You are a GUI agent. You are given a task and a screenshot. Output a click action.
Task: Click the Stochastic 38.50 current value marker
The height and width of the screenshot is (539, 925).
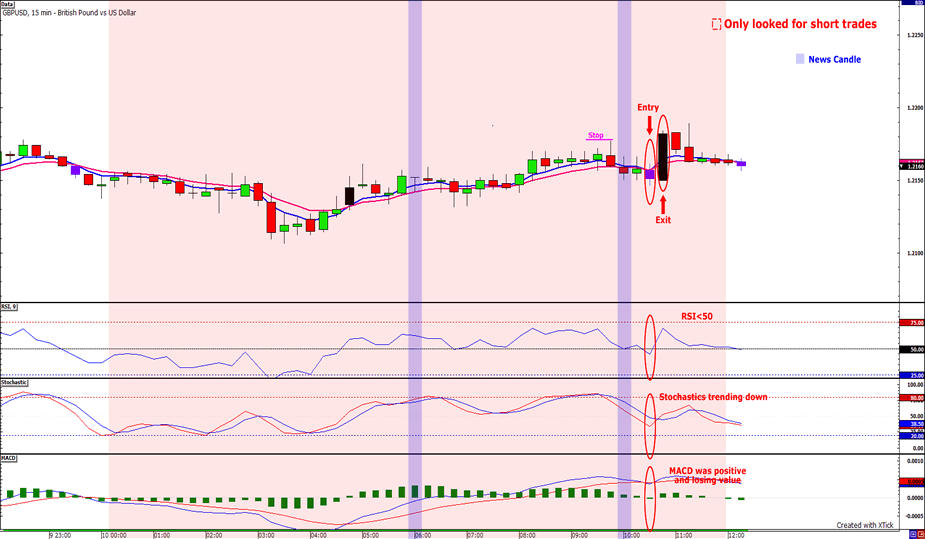911,424
